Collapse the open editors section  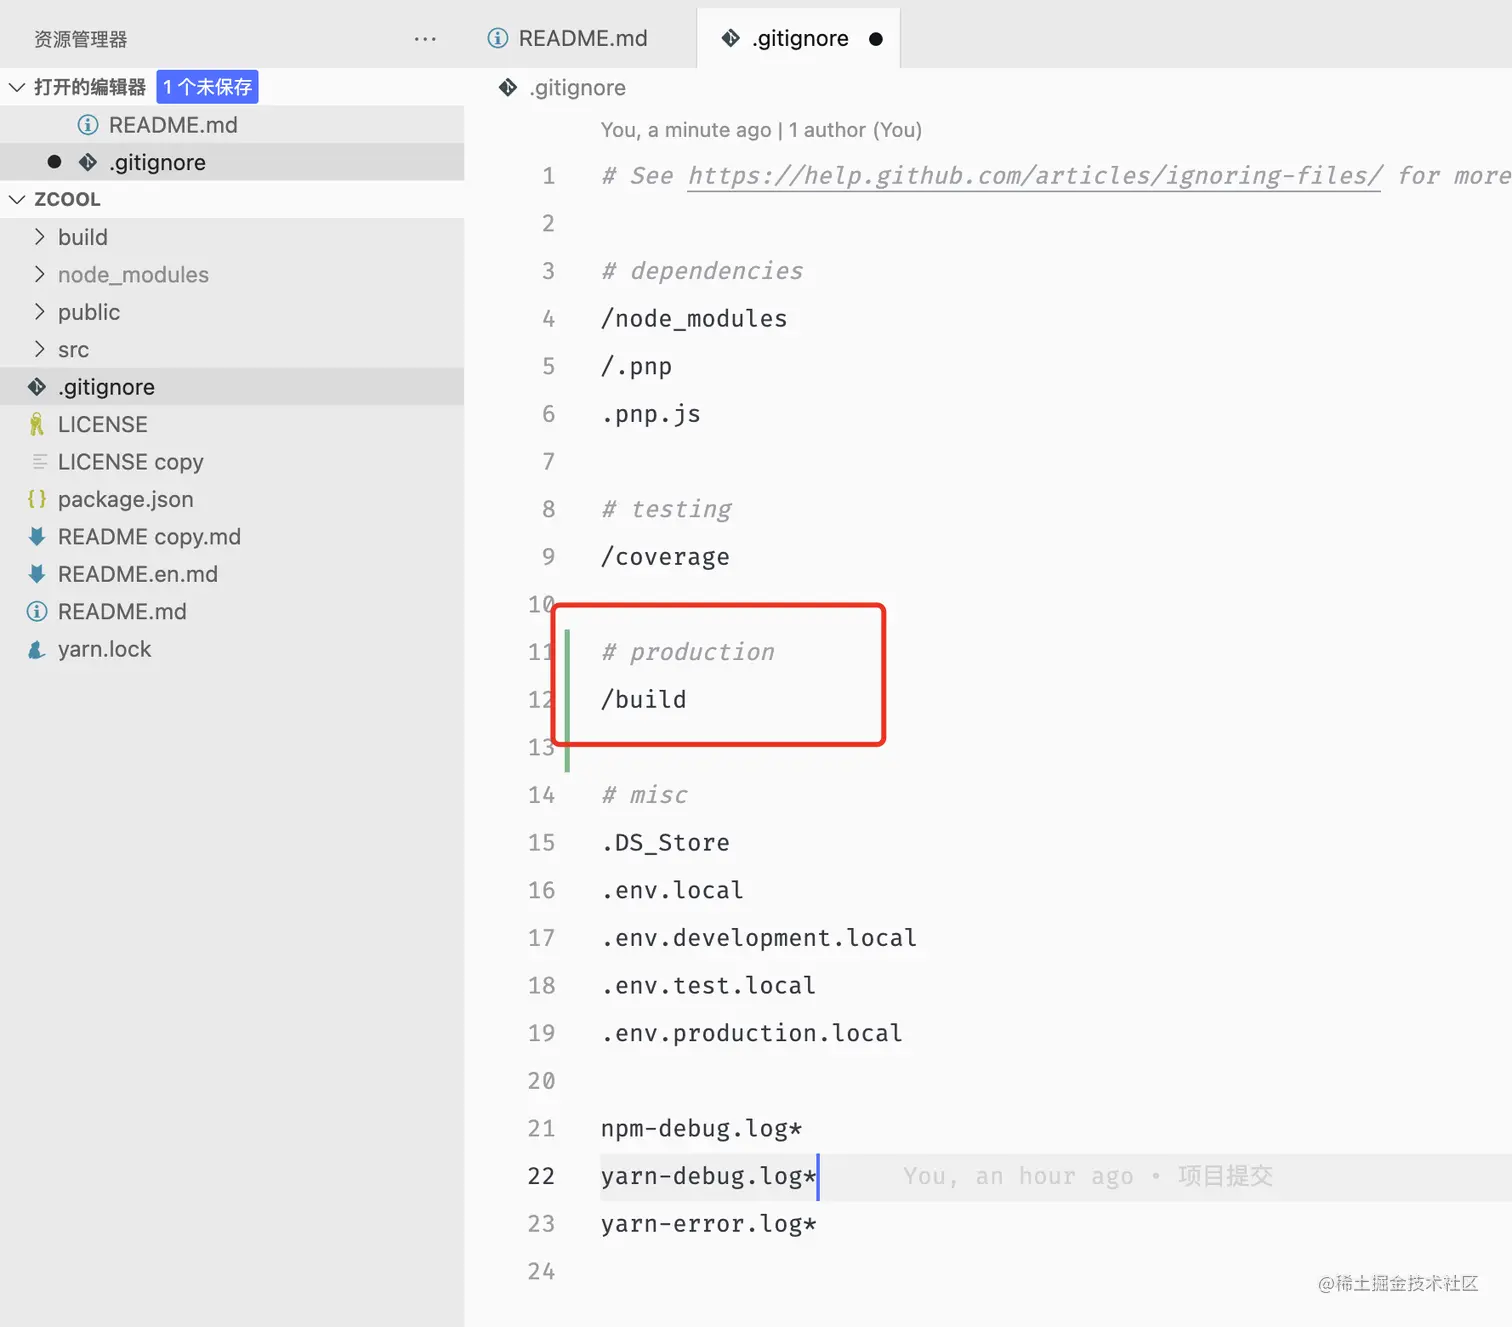pyautogui.click(x=17, y=87)
